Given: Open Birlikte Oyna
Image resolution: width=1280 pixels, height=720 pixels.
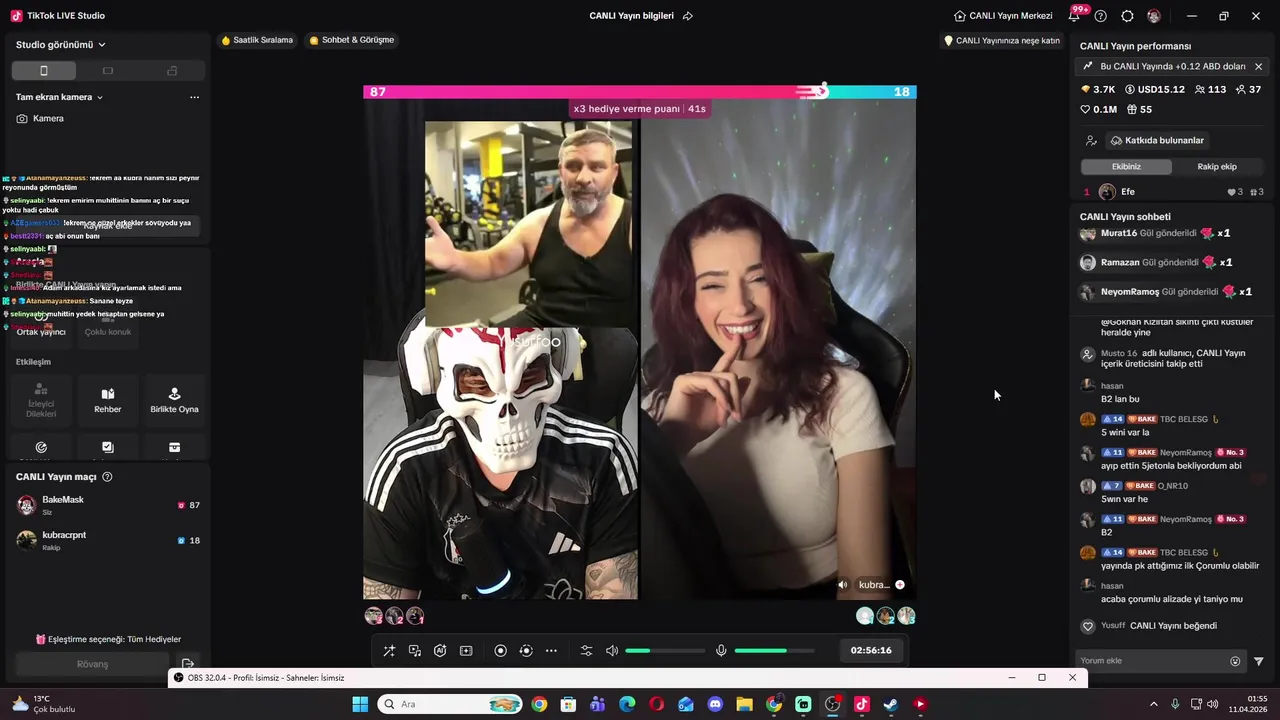Looking at the screenshot, I should (174, 400).
